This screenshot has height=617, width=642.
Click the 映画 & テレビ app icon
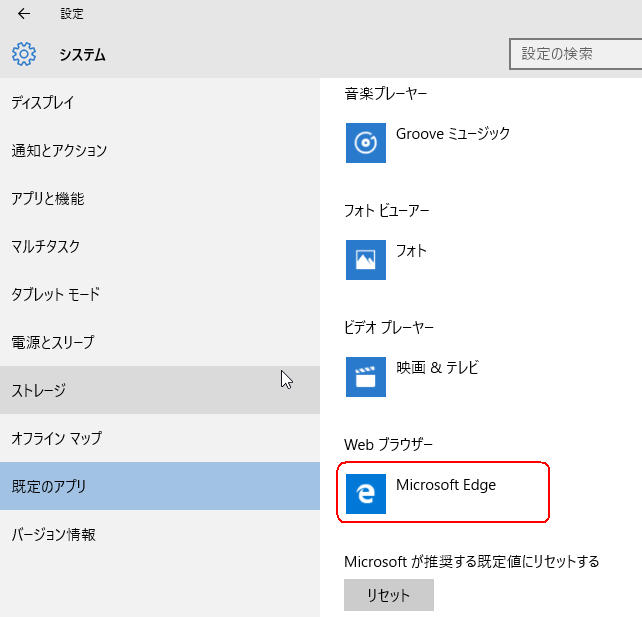point(366,377)
